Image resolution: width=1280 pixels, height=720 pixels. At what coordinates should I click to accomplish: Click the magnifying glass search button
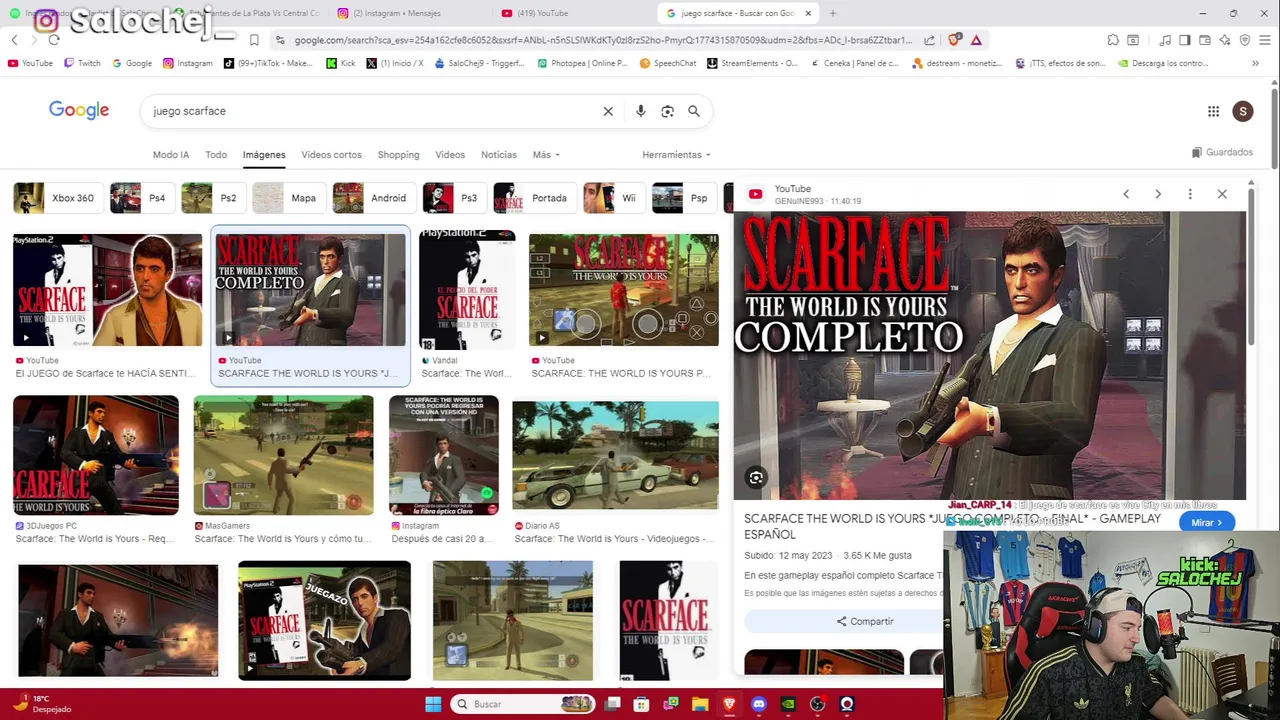(x=694, y=111)
